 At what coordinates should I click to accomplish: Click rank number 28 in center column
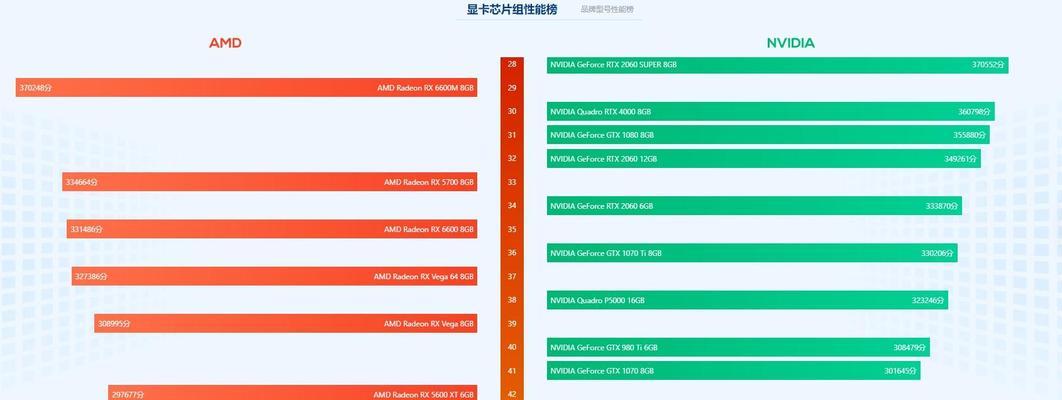click(512, 64)
